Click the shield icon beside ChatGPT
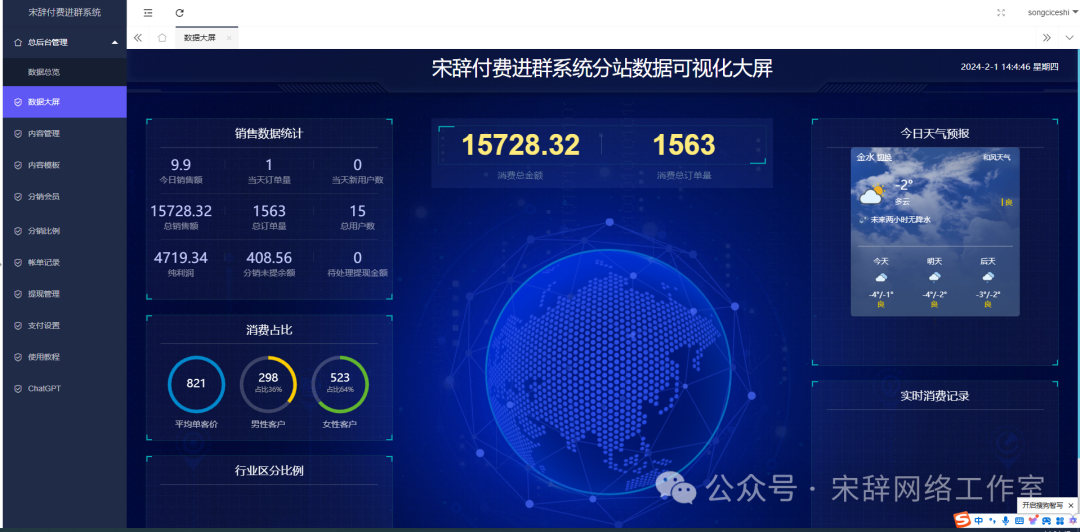The height and width of the screenshot is (532, 1080). 18,389
